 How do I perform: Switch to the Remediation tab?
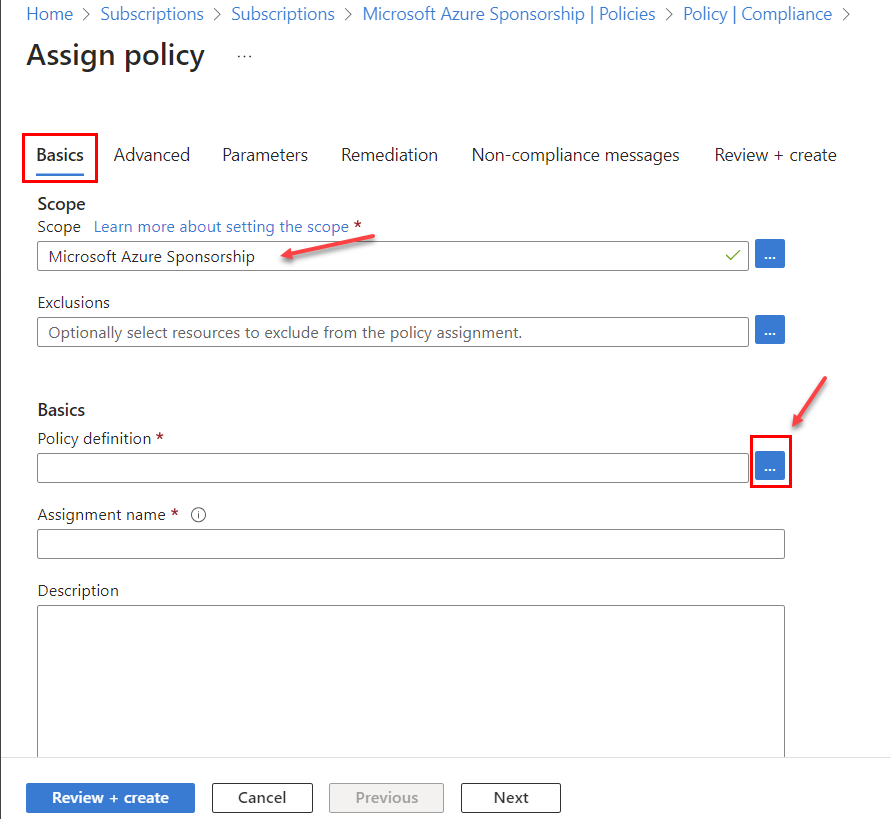click(x=389, y=155)
